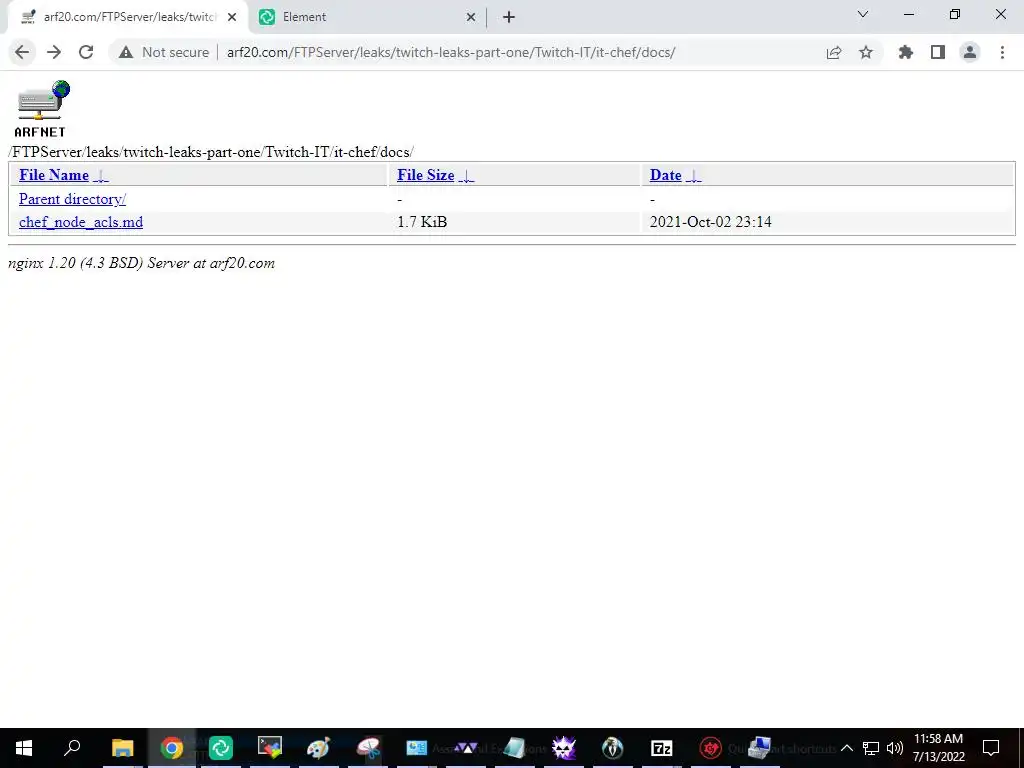
Task: Close the arf20.com tab
Action: click(232, 17)
